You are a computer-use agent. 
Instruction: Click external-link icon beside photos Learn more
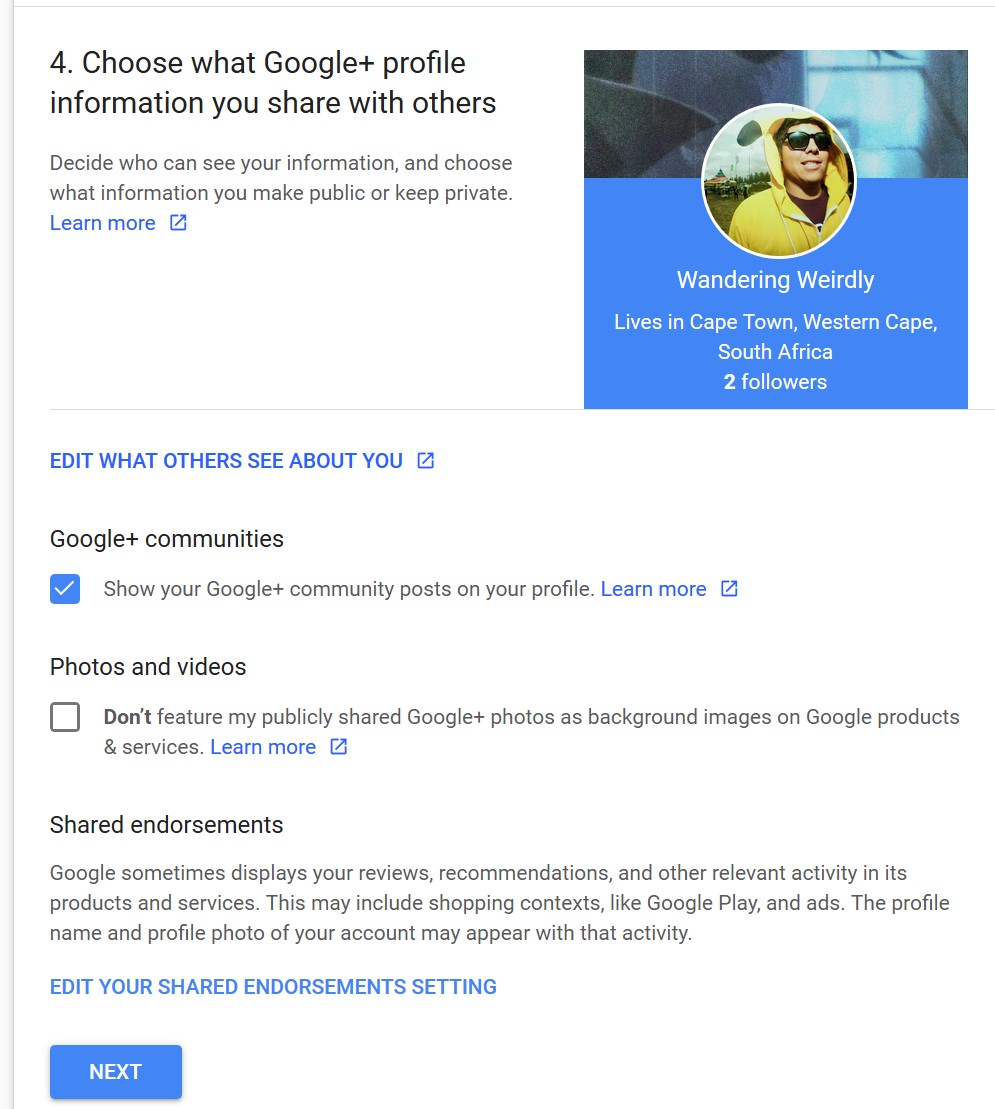tap(339, 747)
